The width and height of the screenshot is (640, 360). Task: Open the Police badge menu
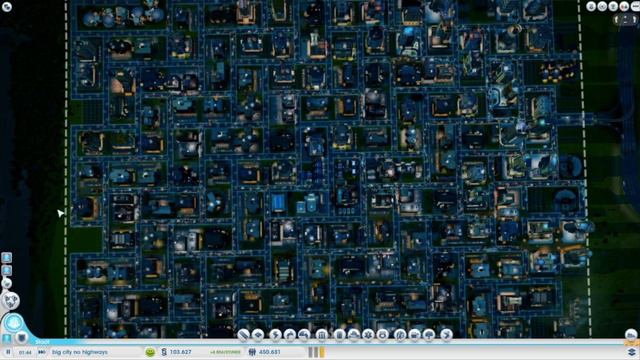tap(382, 335)
